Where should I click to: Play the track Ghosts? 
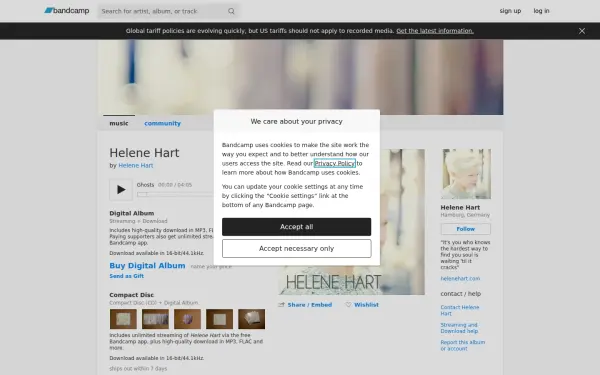(121, 189)
